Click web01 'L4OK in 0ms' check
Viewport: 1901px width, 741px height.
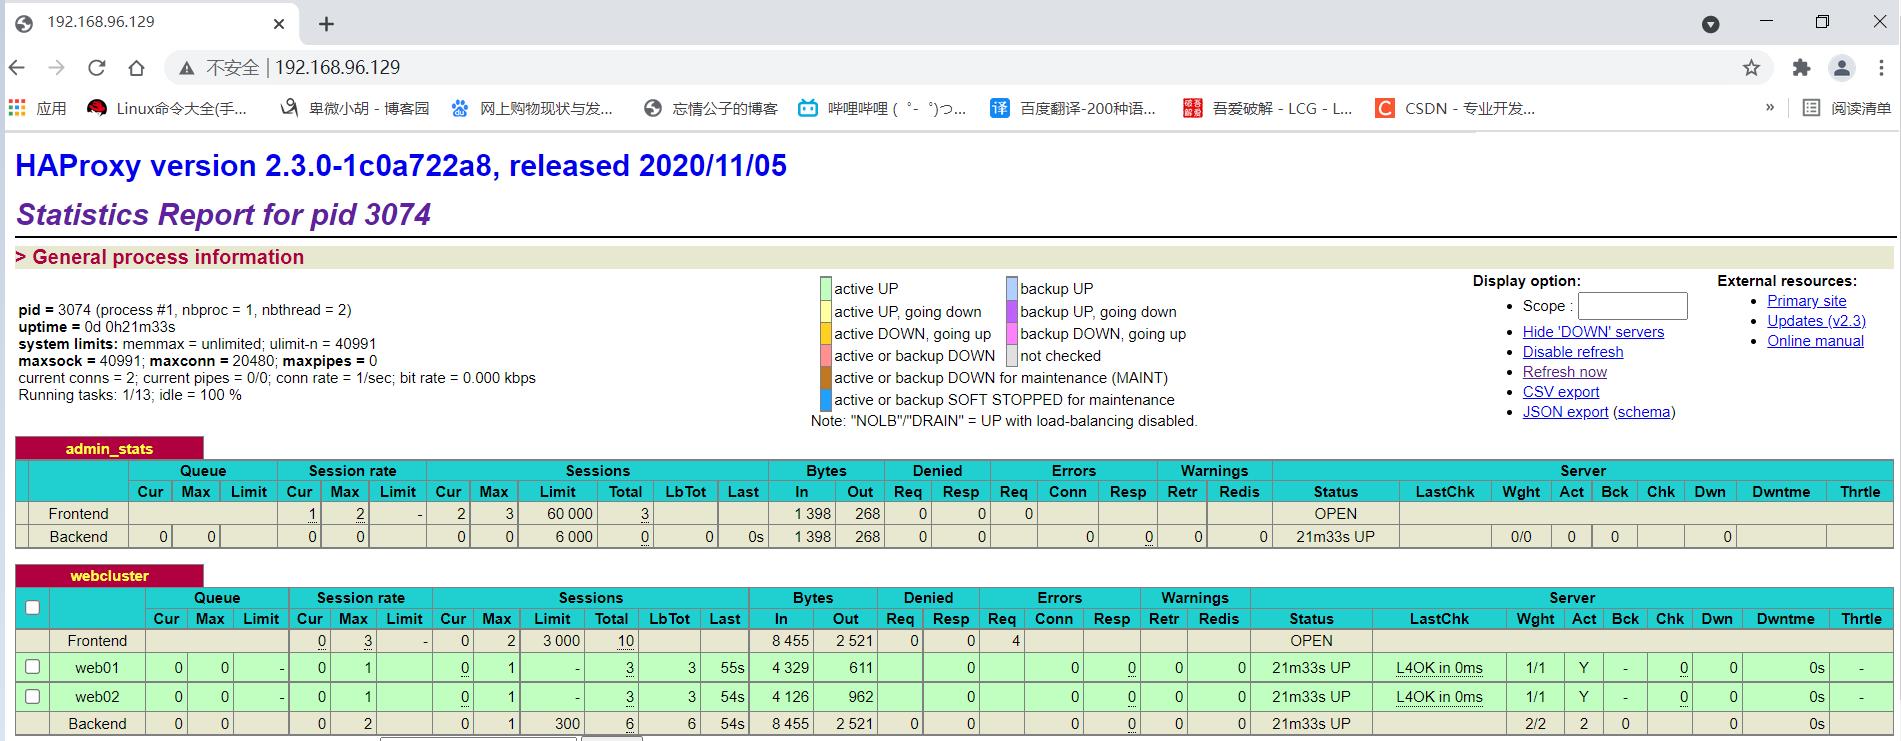click(x=1439, y=668)
